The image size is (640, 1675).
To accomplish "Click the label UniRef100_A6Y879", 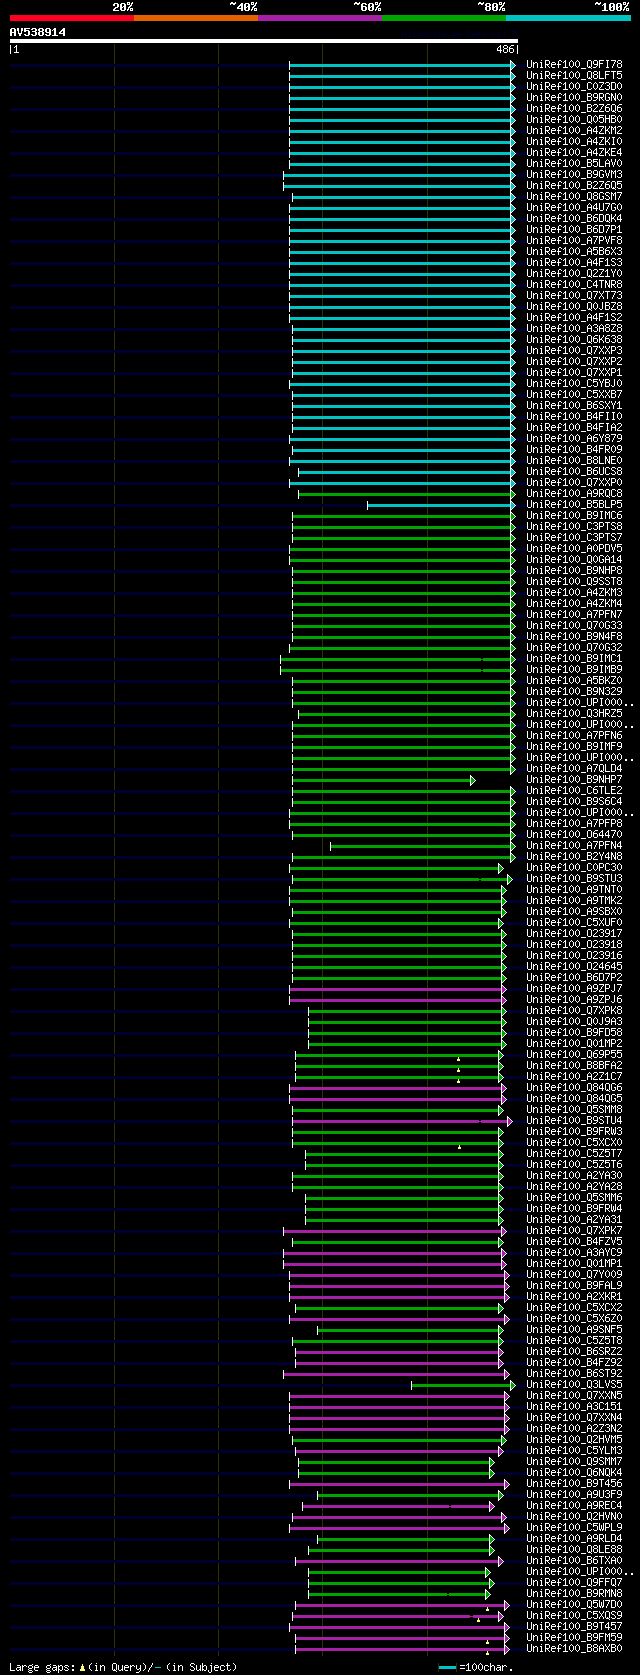I will click(x=574, y=439).
